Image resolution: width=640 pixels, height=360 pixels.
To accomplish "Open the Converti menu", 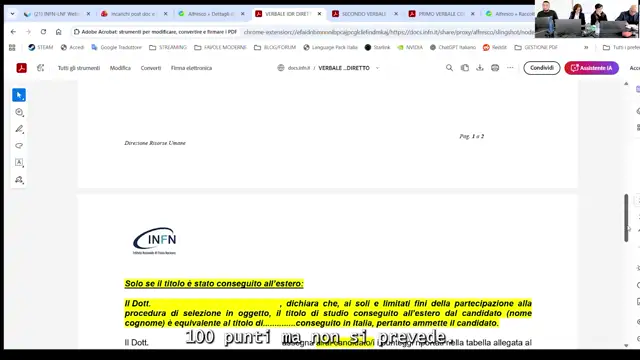I will [x=151, y=68].
